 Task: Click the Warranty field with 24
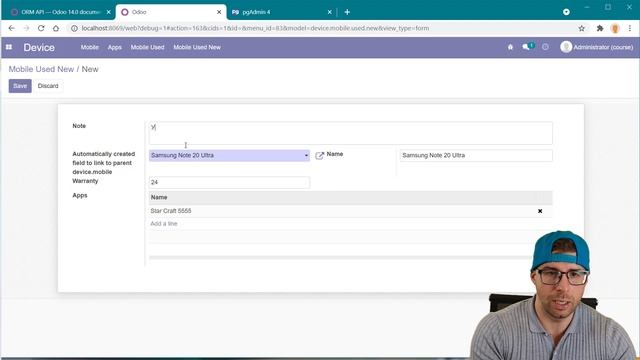point(229,182)
